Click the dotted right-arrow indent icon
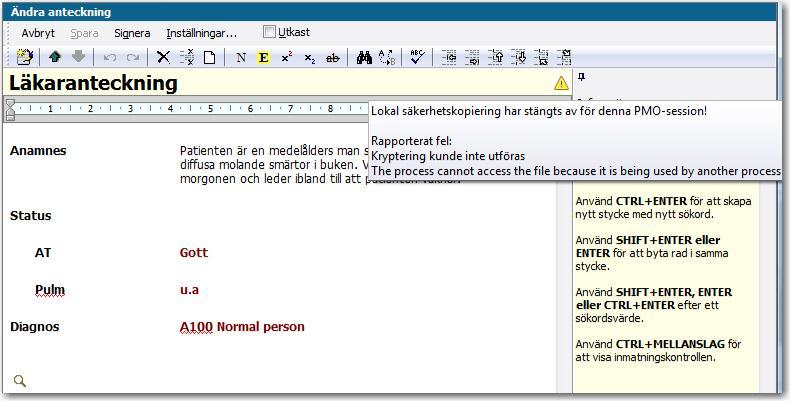 (472, 57)
